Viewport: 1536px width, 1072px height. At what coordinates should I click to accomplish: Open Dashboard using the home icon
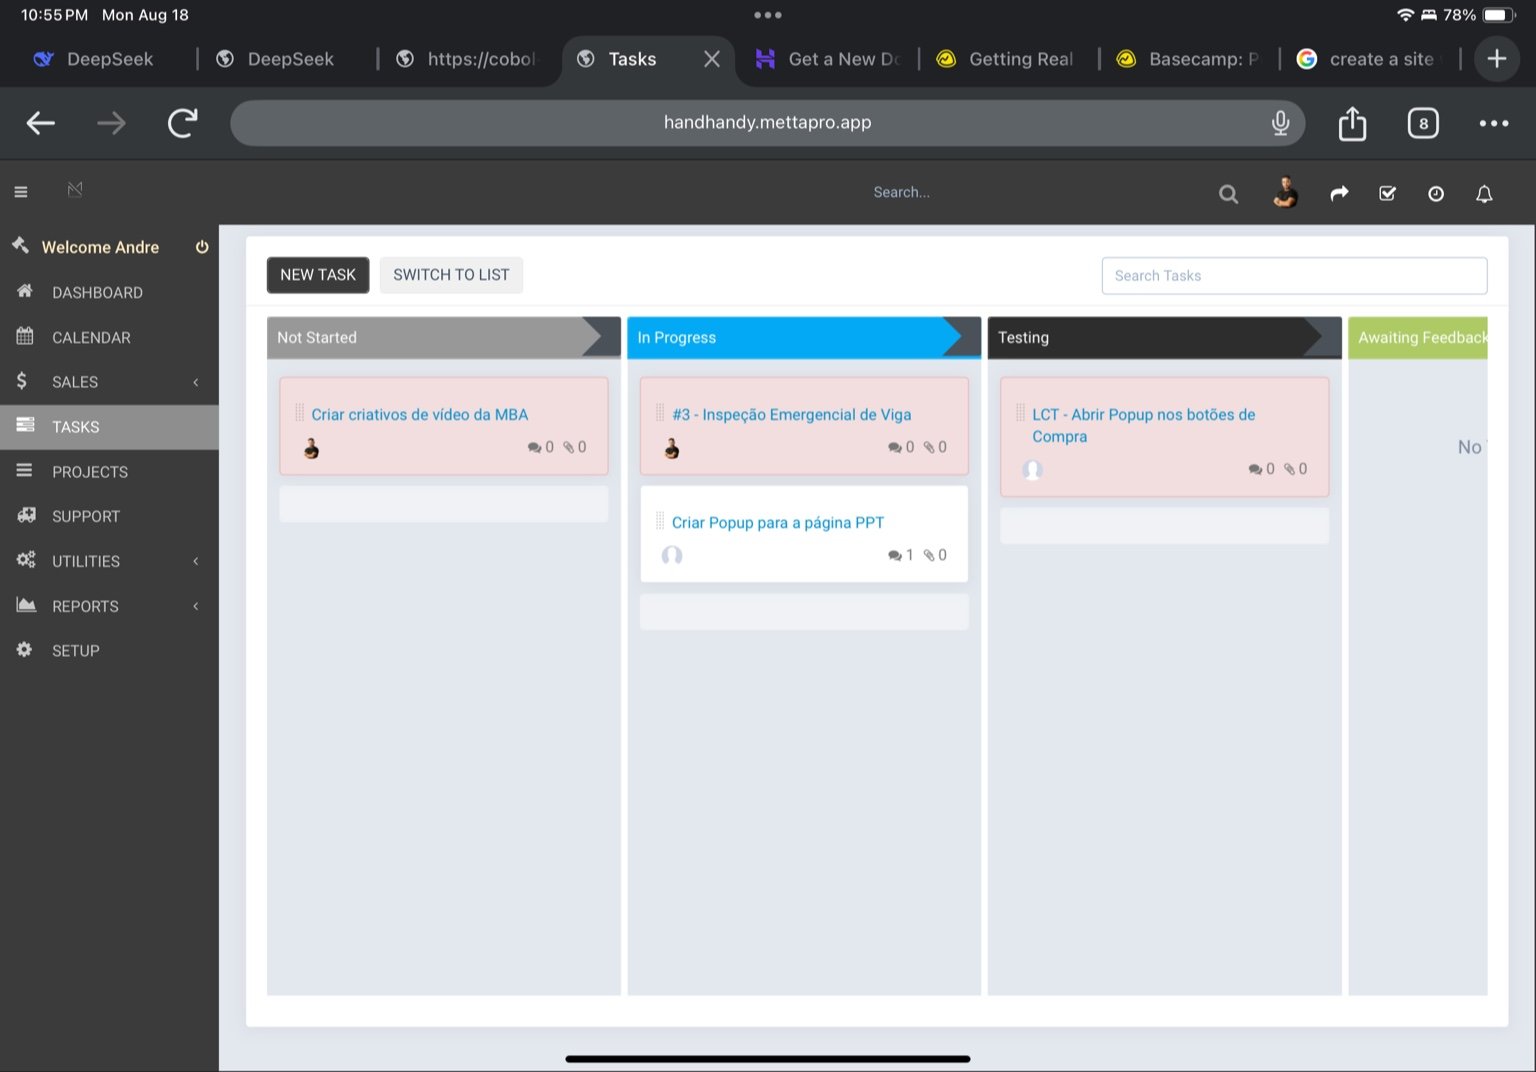[24, 292]
